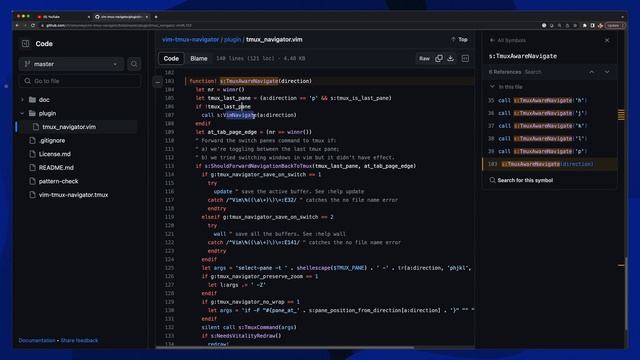
Task: Focus the Go to file input
Action: coord(80,81)
